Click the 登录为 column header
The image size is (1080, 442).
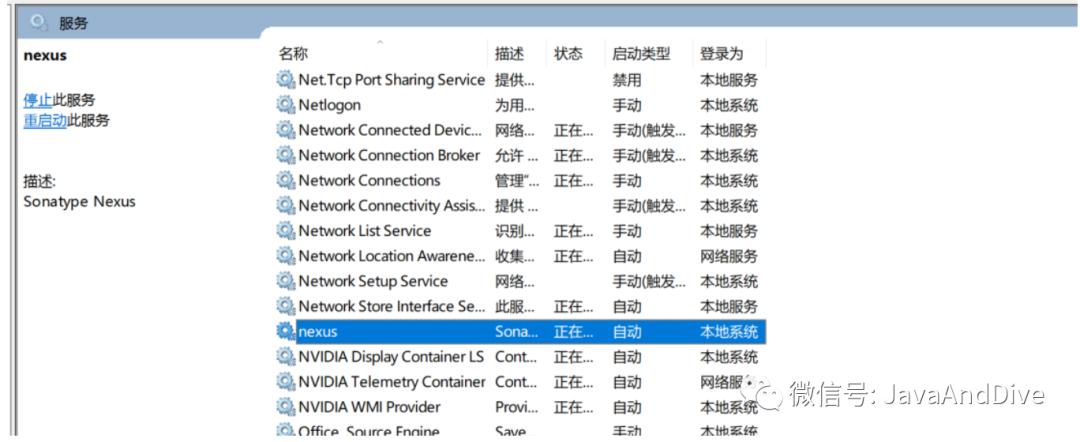(722, 54)
